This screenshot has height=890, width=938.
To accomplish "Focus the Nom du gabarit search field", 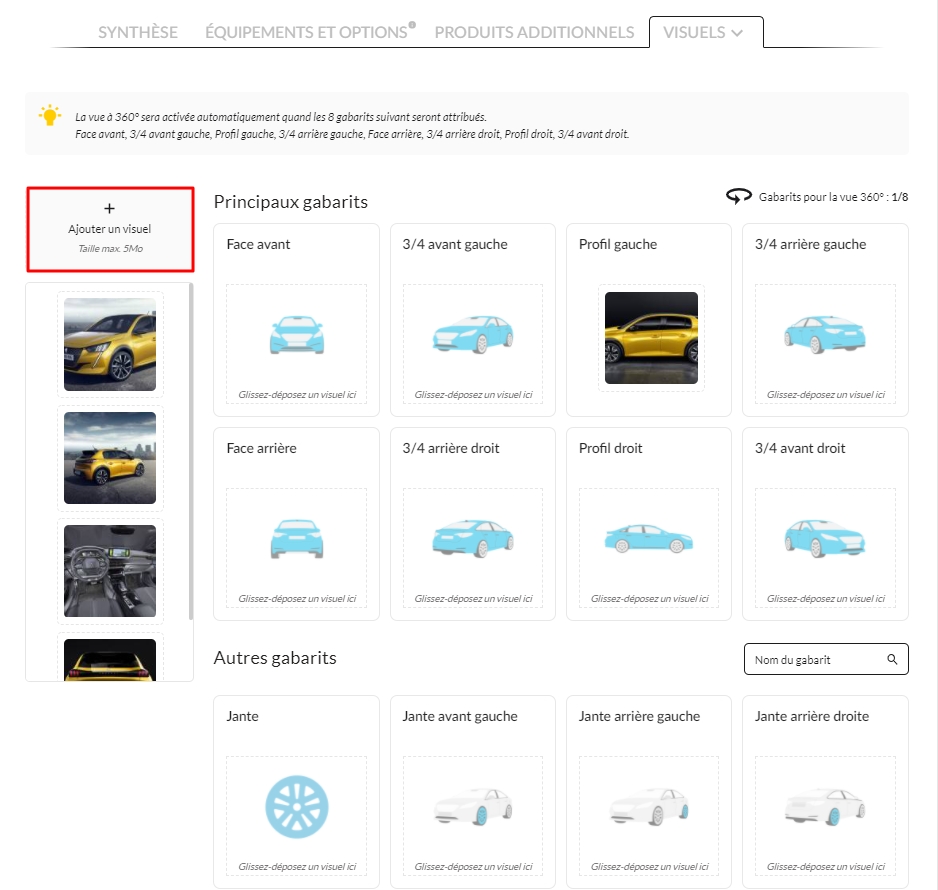I will [826, 659].
